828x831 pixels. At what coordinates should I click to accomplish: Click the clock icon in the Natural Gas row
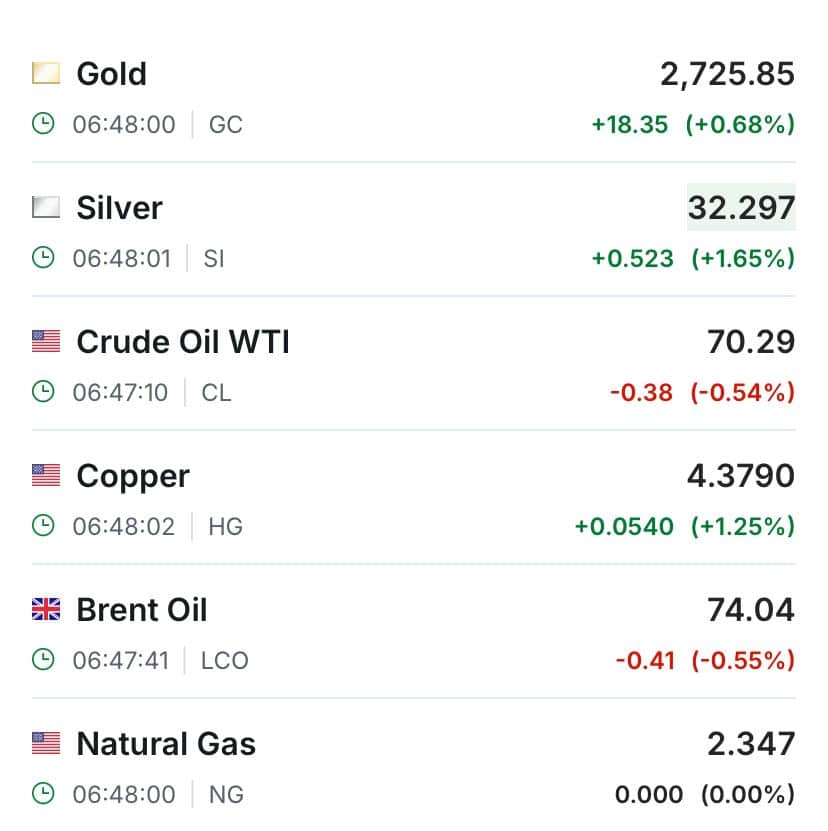click(x=43, y=794)
